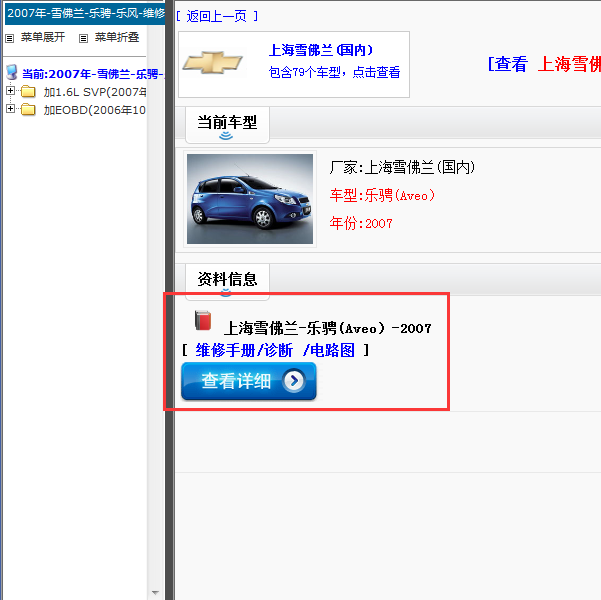Click the blue Aveo car thumbnail
This screenshot has width=601, height=600.
tap(250, 199)
